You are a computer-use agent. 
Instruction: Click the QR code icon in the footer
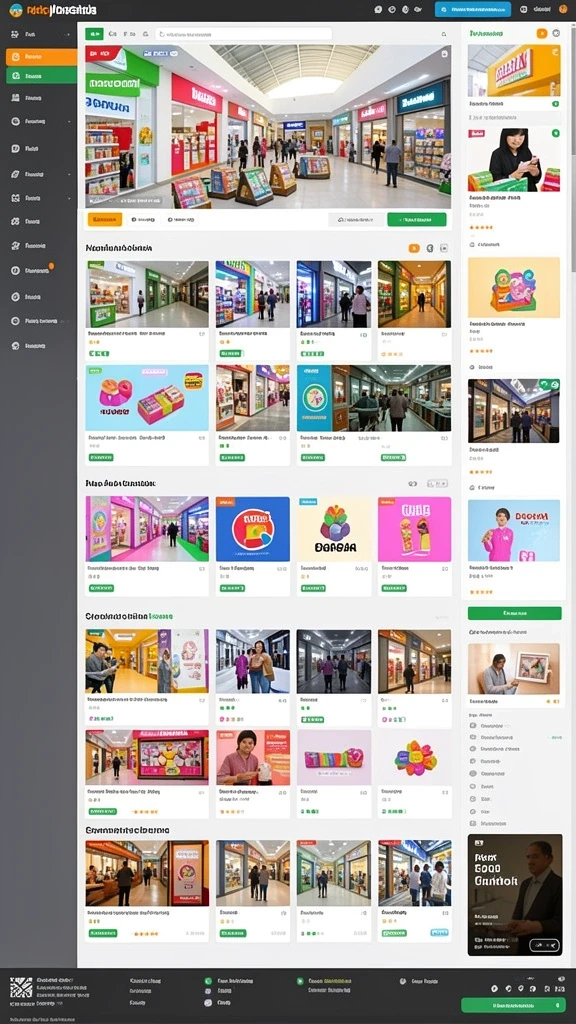click(21, 987)
